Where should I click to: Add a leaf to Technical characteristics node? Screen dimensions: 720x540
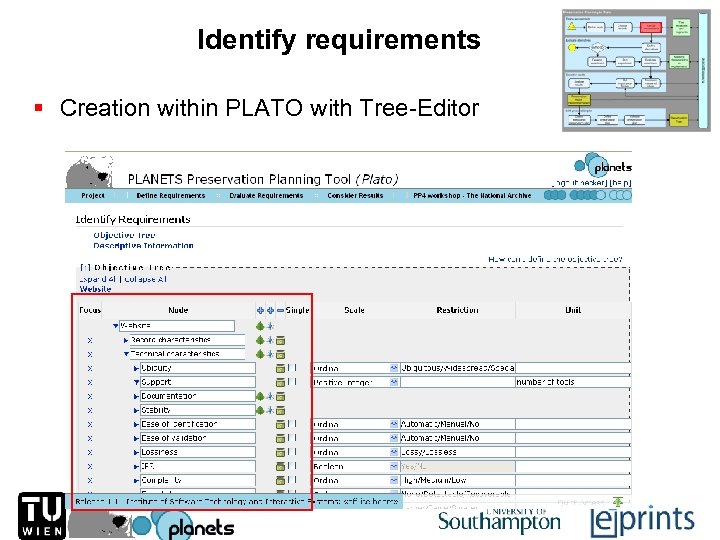(x=260, y=354)
